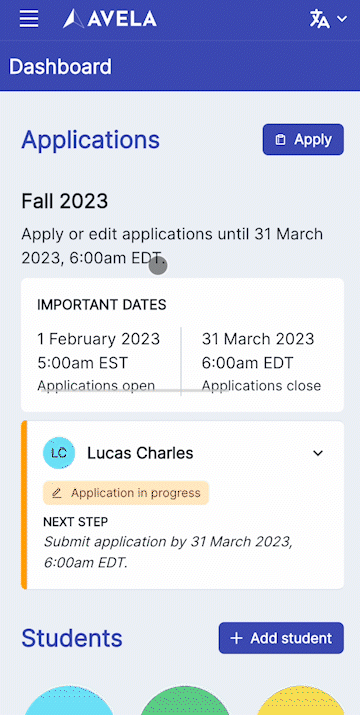Click the Apply button
Viewport: 360px width, 715px height.
coord(303,140)
